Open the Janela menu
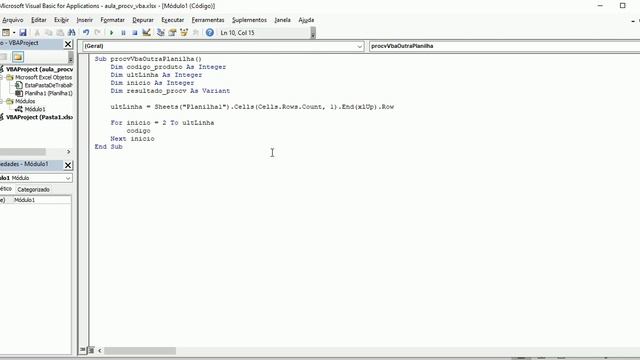Image resolution: width=640 pixels, height=360 pixels. (x=282, y=20)
